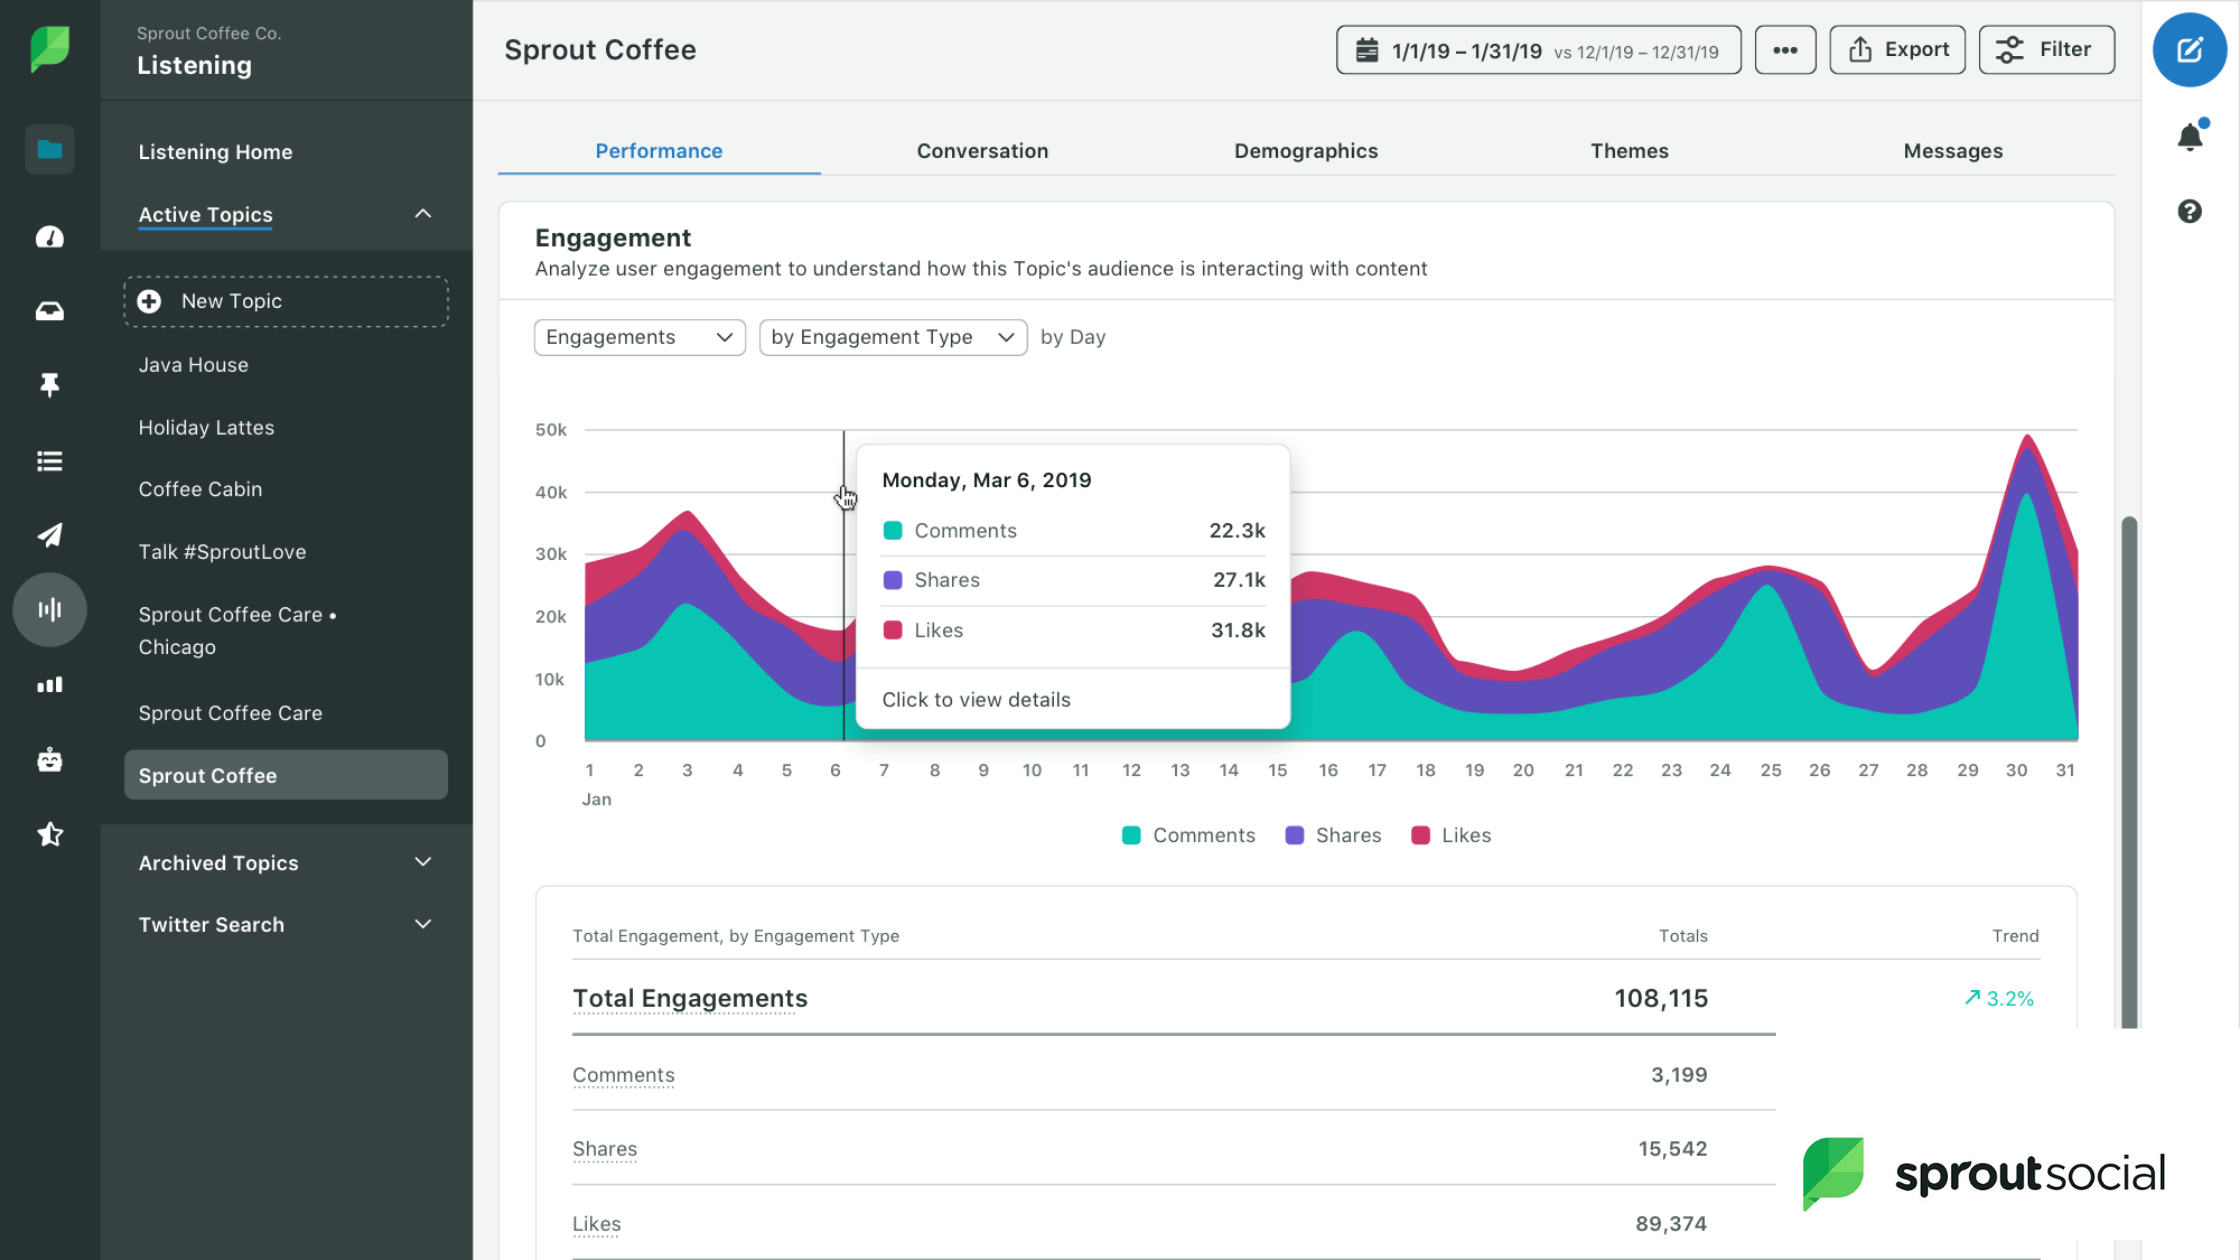The width and height of the screenshot is (2240, 1260).
Task: Click the blue Compose pencil button
Action: pos(2189,49)
